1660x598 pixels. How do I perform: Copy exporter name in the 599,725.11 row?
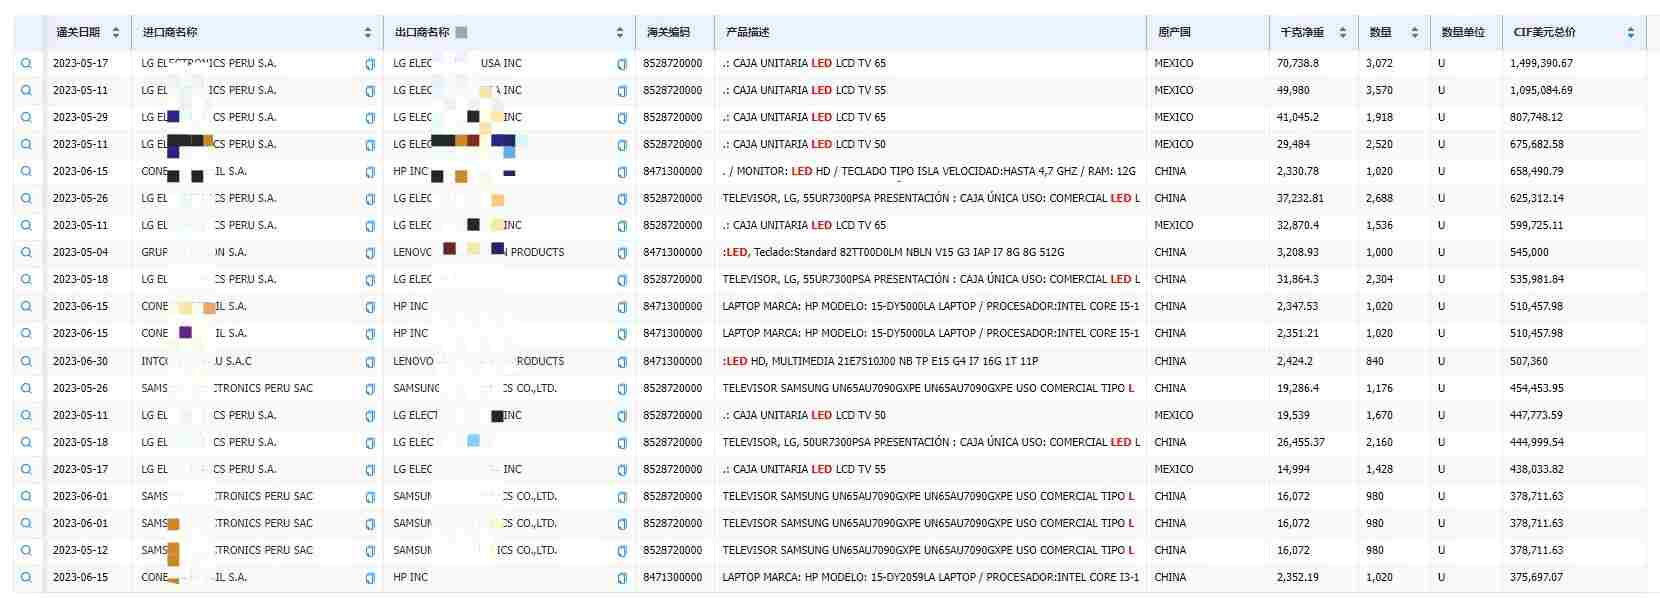(x=622, y=226)
